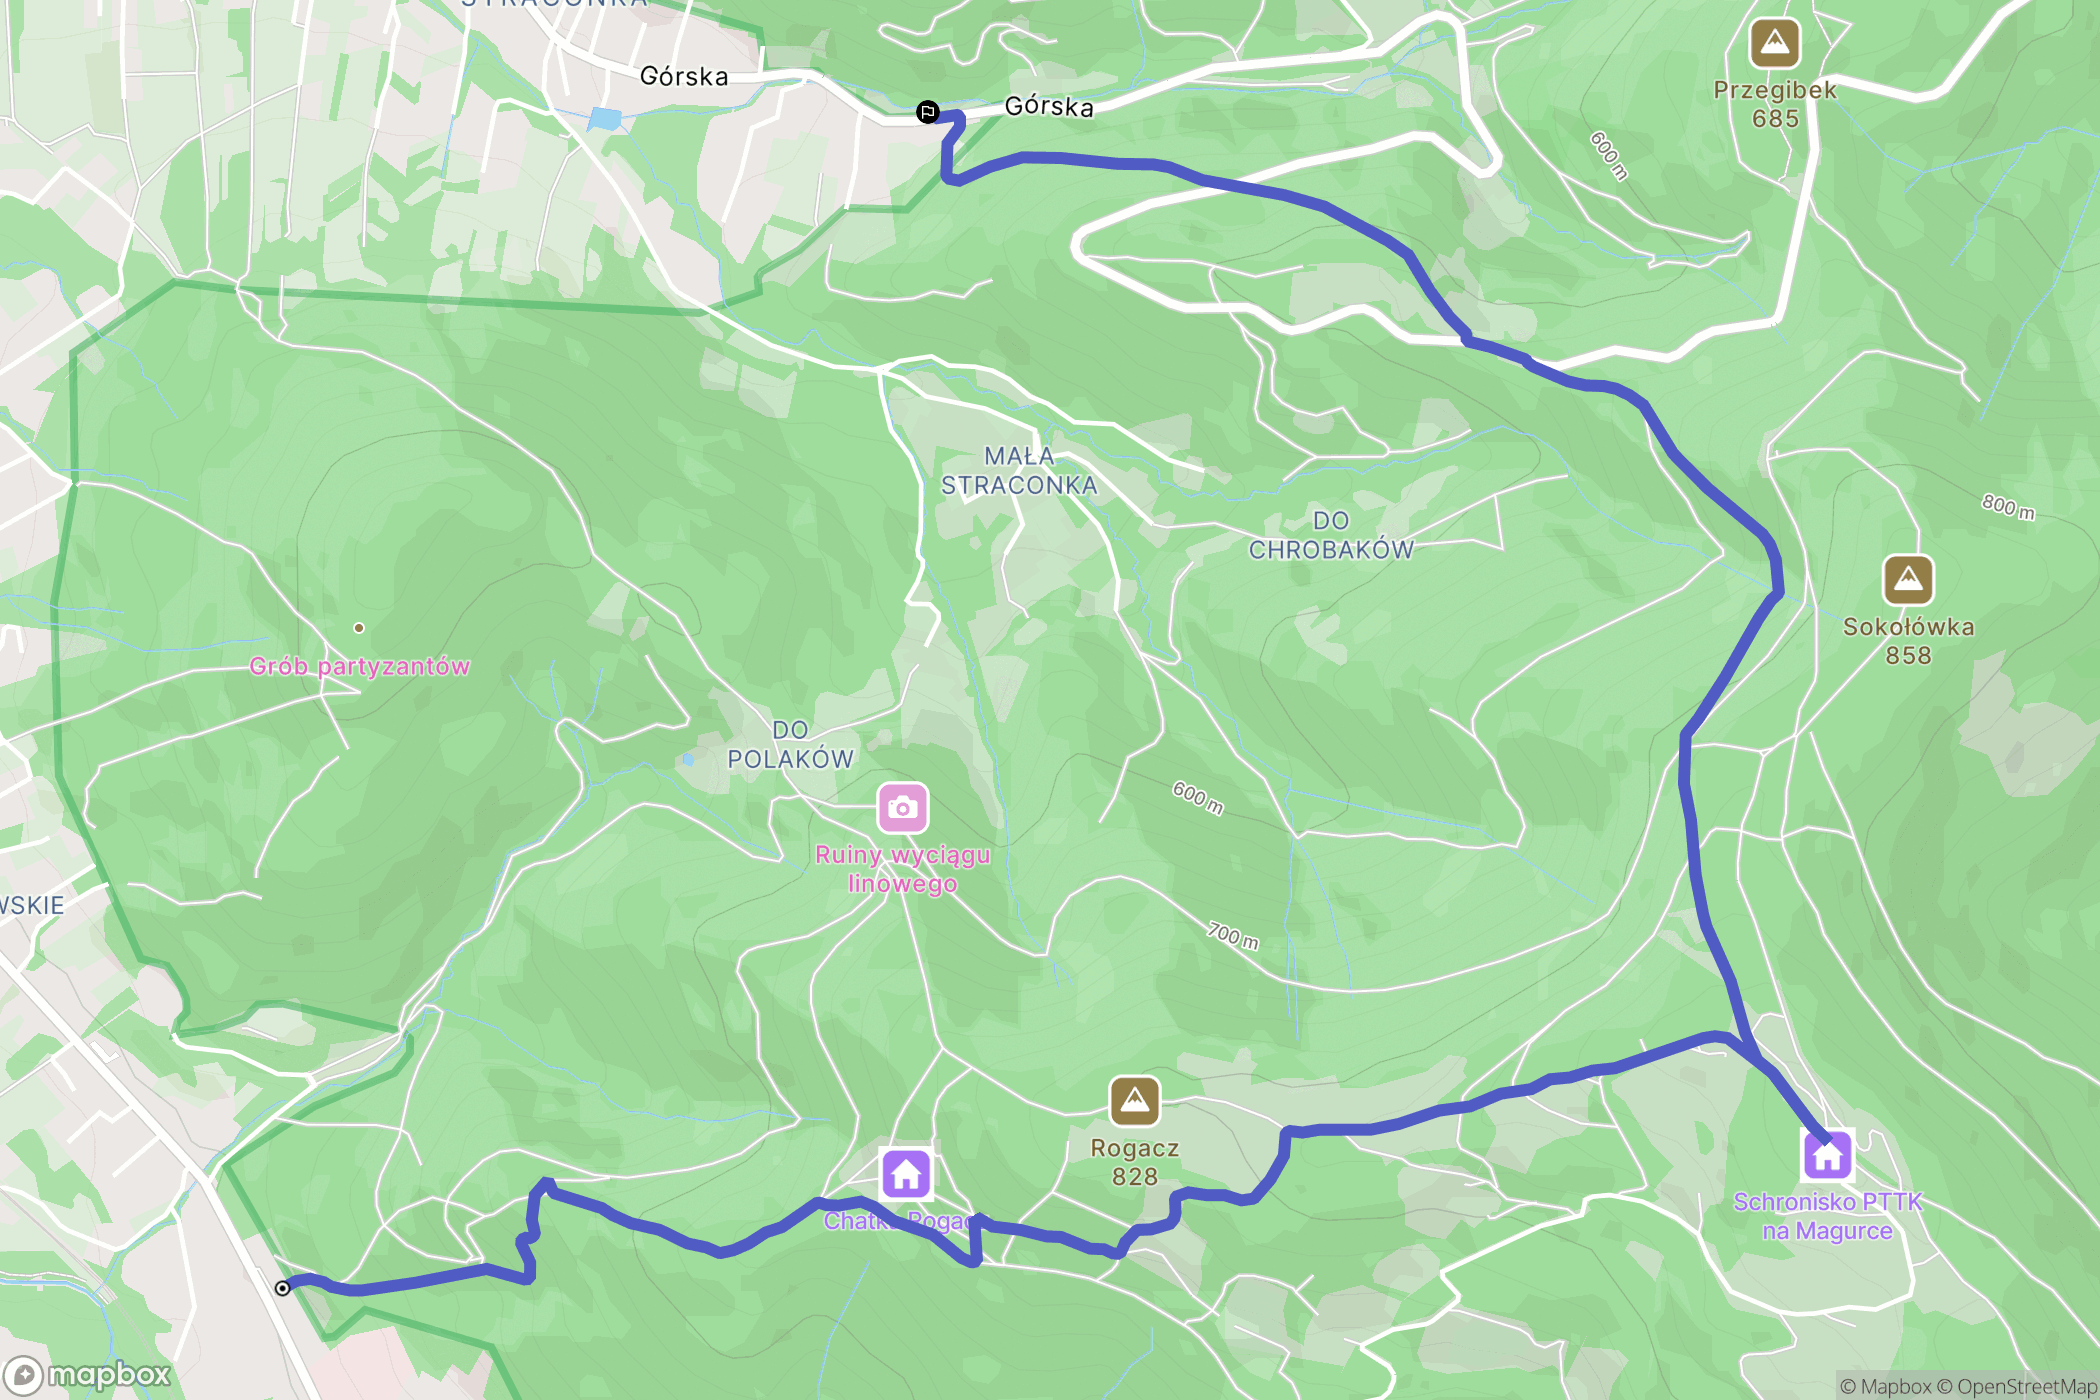Click the DO CHROBAKÓW place label
This screenshot has height=1400, width=2100.
tap(1331, 535)
